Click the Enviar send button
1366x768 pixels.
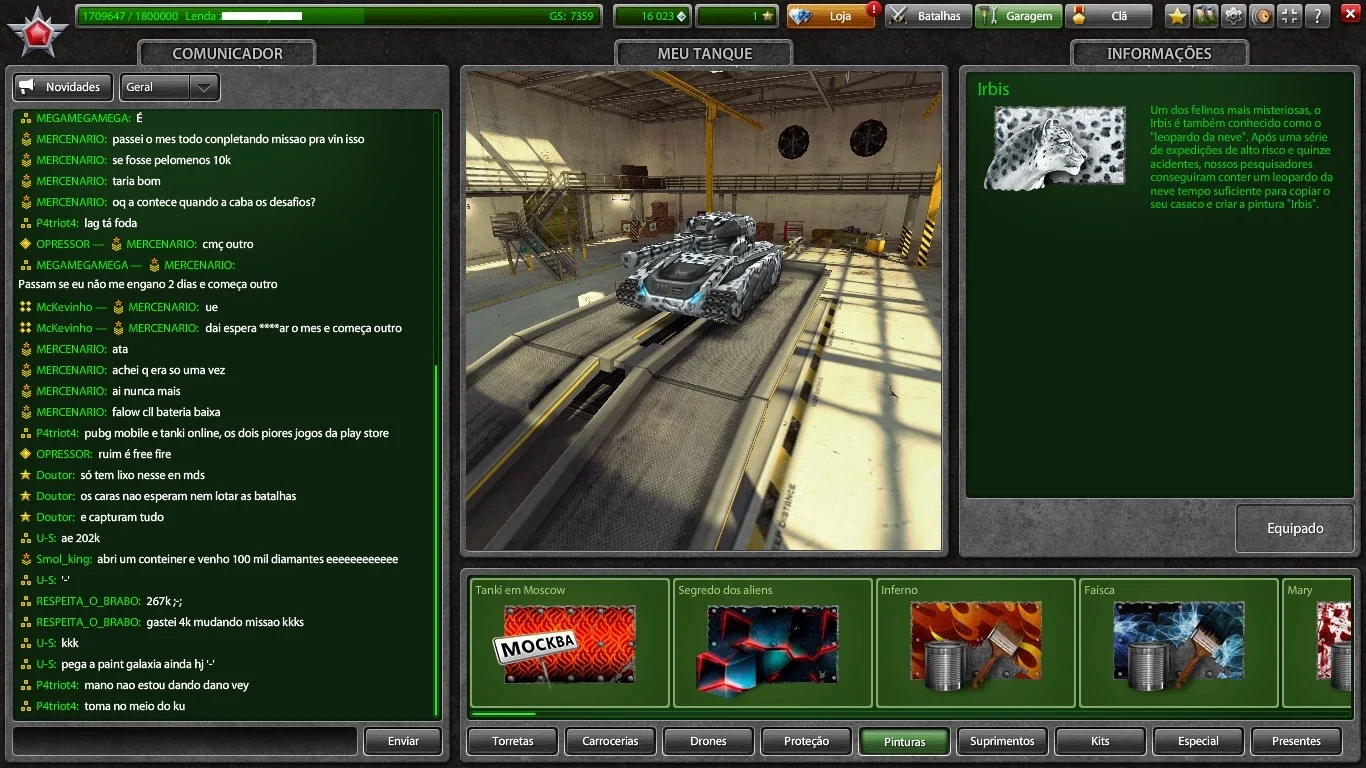[x=403, y=741]
